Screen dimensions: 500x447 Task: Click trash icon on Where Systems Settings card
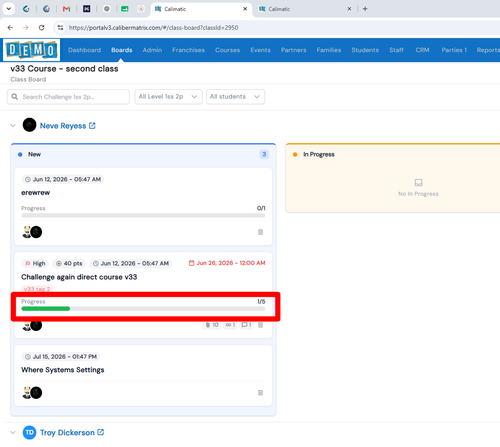point(260,393)
